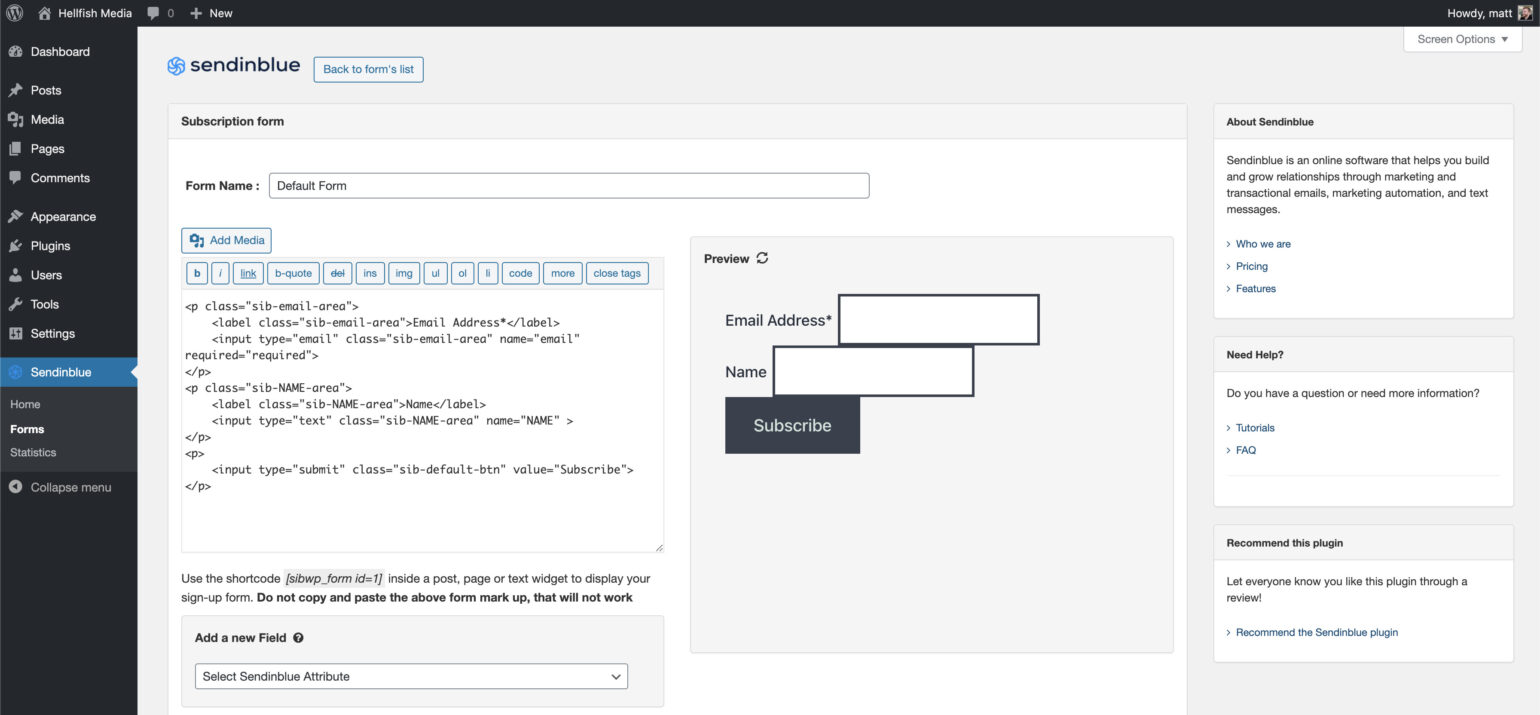Screen dimensions: 1540x715
Task: Go to Sendinblue Home submenu
Action: 25,404
